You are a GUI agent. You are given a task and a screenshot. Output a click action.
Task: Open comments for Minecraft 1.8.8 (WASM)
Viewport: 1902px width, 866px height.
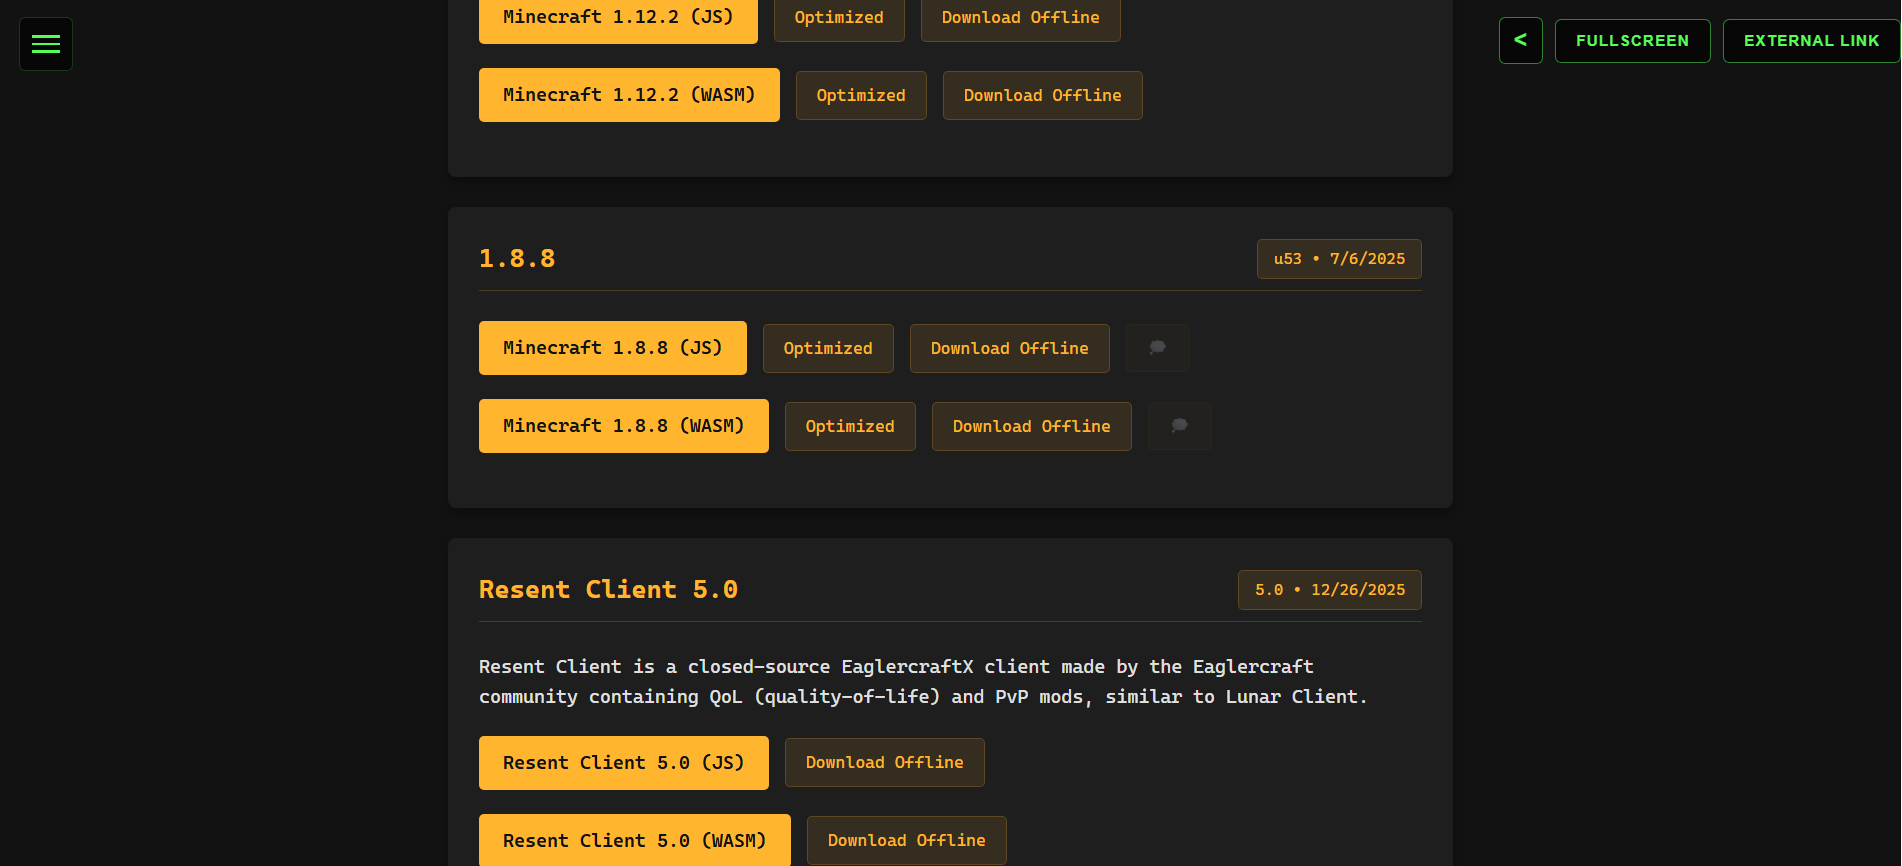pyautogui.click(x=1179, y=426)
